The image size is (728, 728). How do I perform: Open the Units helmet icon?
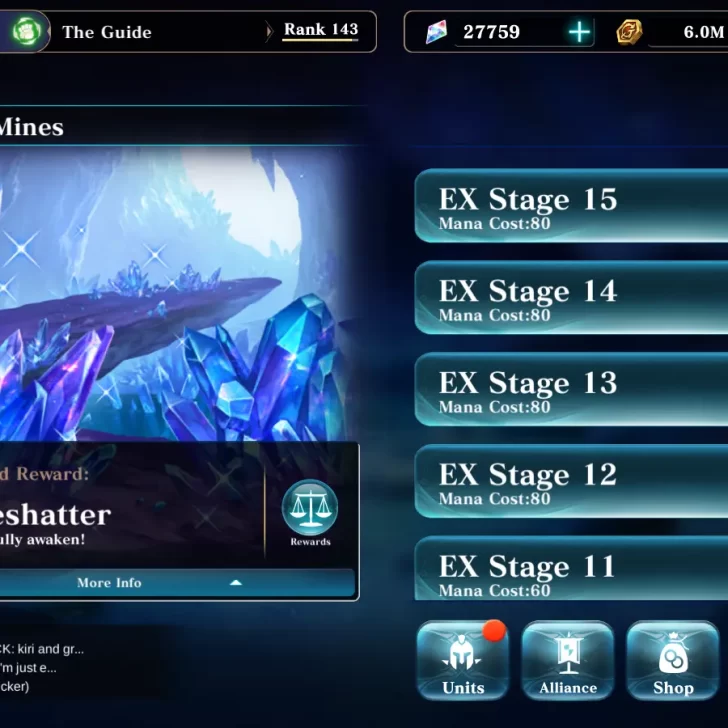tap(463, 660)
